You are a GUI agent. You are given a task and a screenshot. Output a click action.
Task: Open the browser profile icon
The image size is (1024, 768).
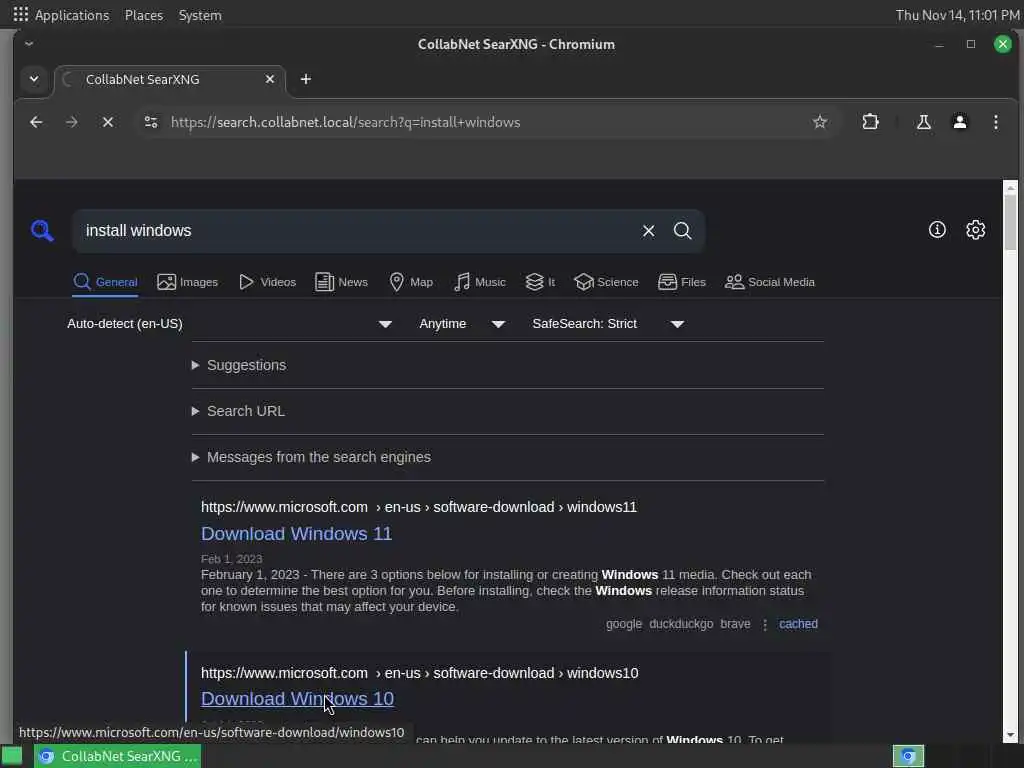(x=959, y=122)
